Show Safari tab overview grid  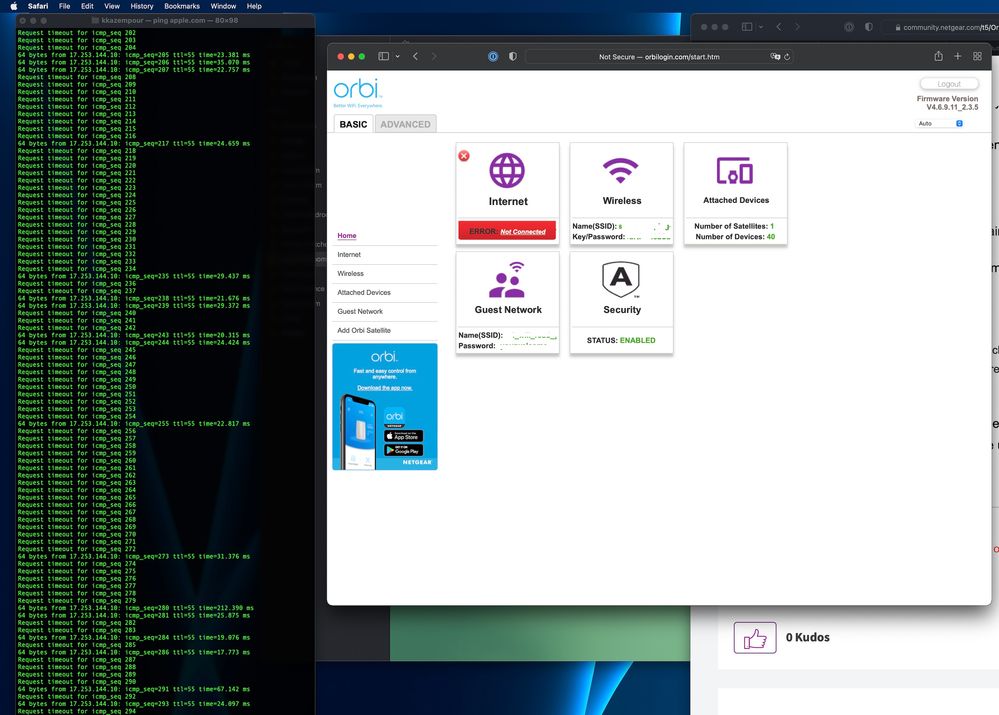pyautogui.click(x=977, y=57)
